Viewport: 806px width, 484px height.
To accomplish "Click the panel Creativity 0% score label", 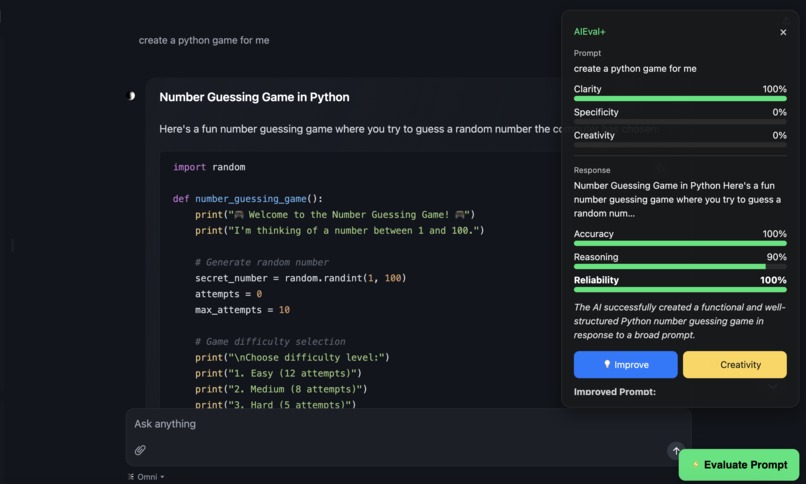I will coord(680,135).
